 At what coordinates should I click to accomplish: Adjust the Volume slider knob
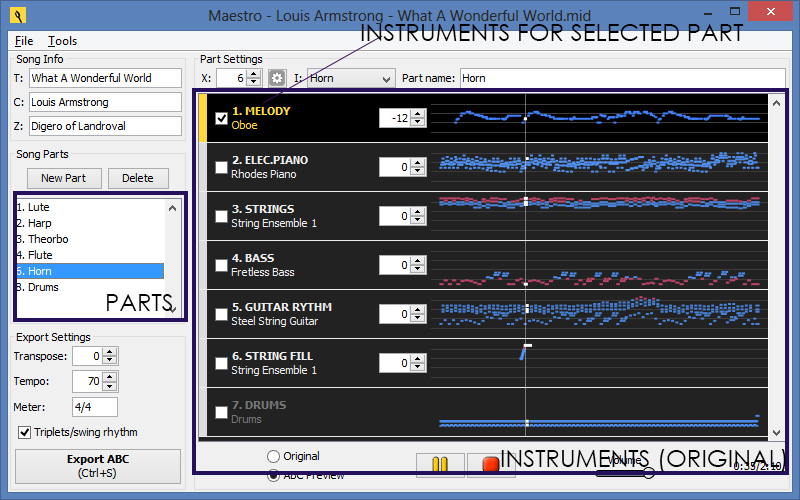(x=648, y=473)
